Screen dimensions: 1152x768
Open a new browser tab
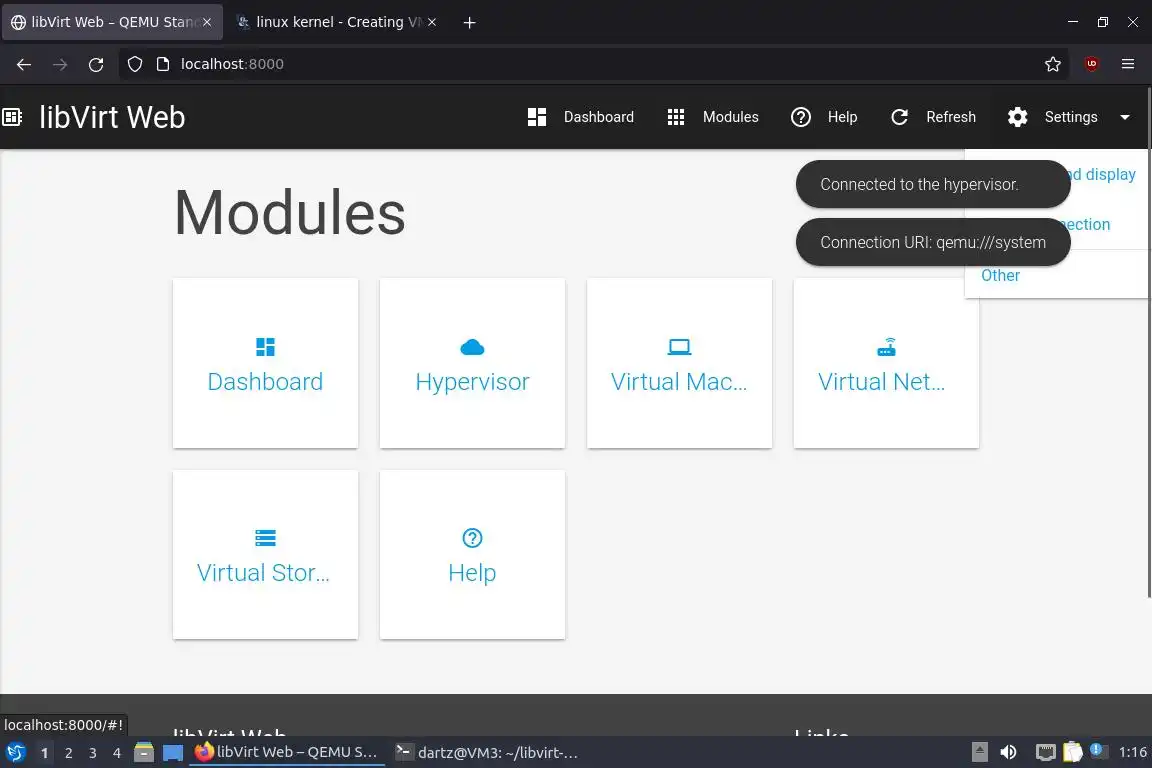coord(469,23)
